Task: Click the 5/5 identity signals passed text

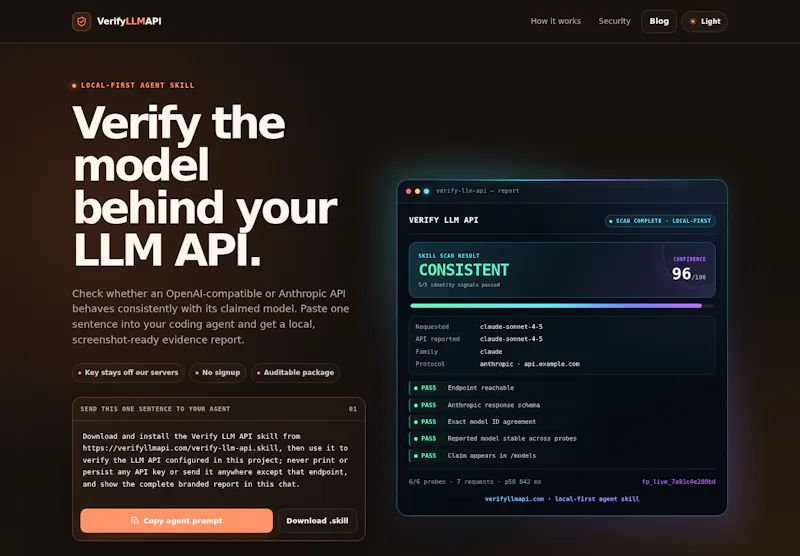Action: coord(459,285)
